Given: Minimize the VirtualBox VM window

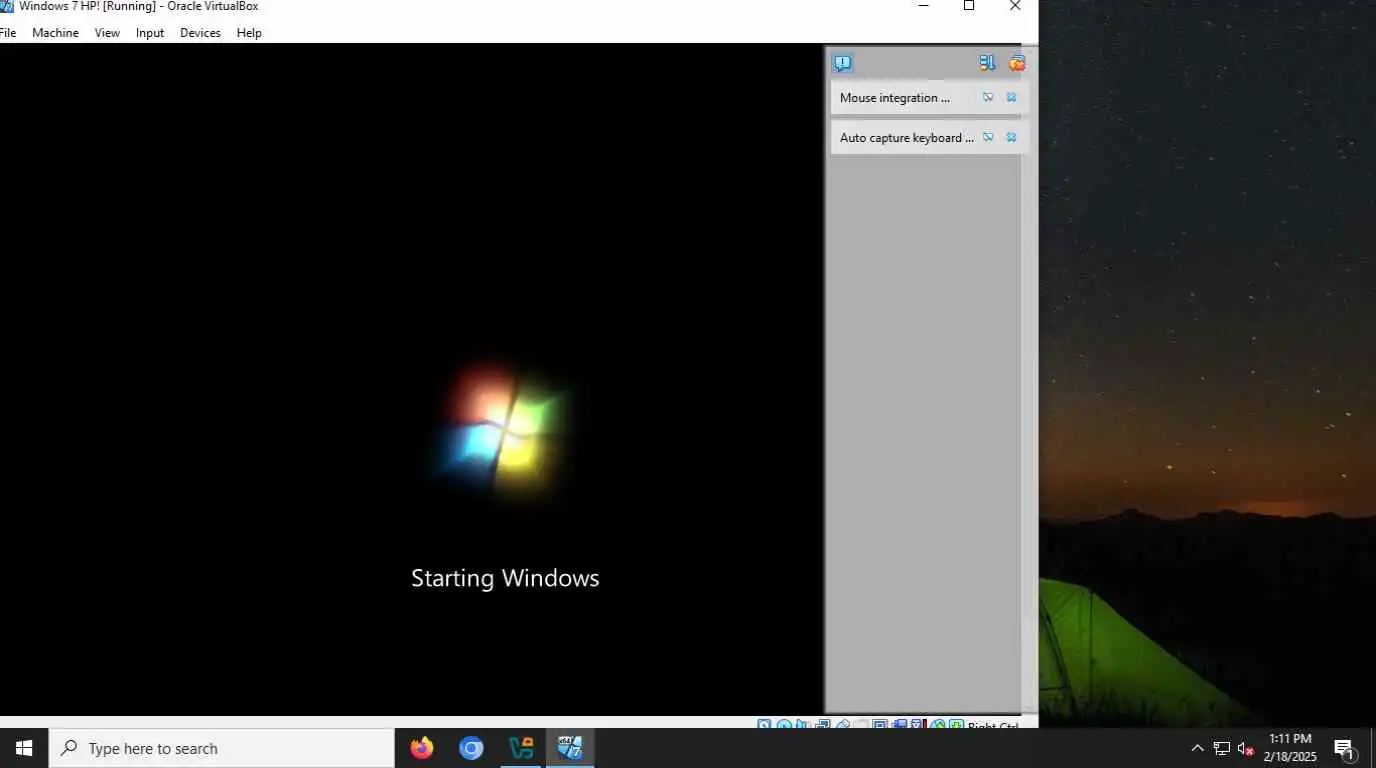Looking at the screenshot, I should pyautogui.click(x=923, y=6).
